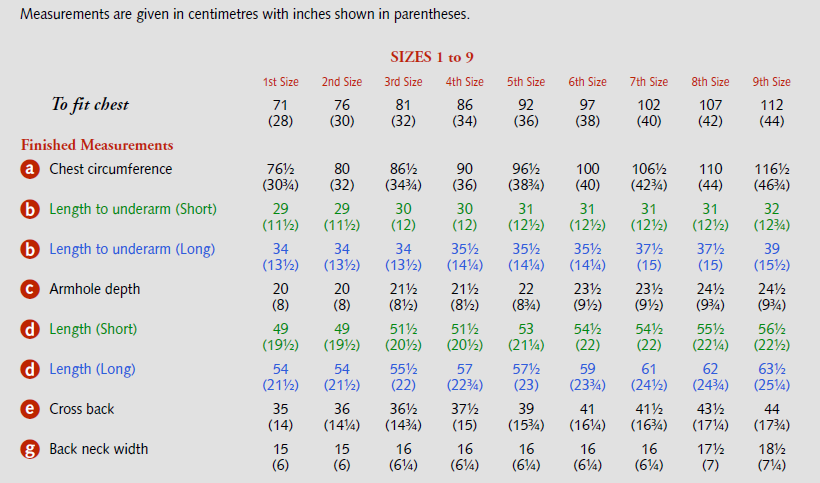Select the 'c' icon beside Armhole depth
The width and height of the screenshot is (820, 483).
[30, 290]
